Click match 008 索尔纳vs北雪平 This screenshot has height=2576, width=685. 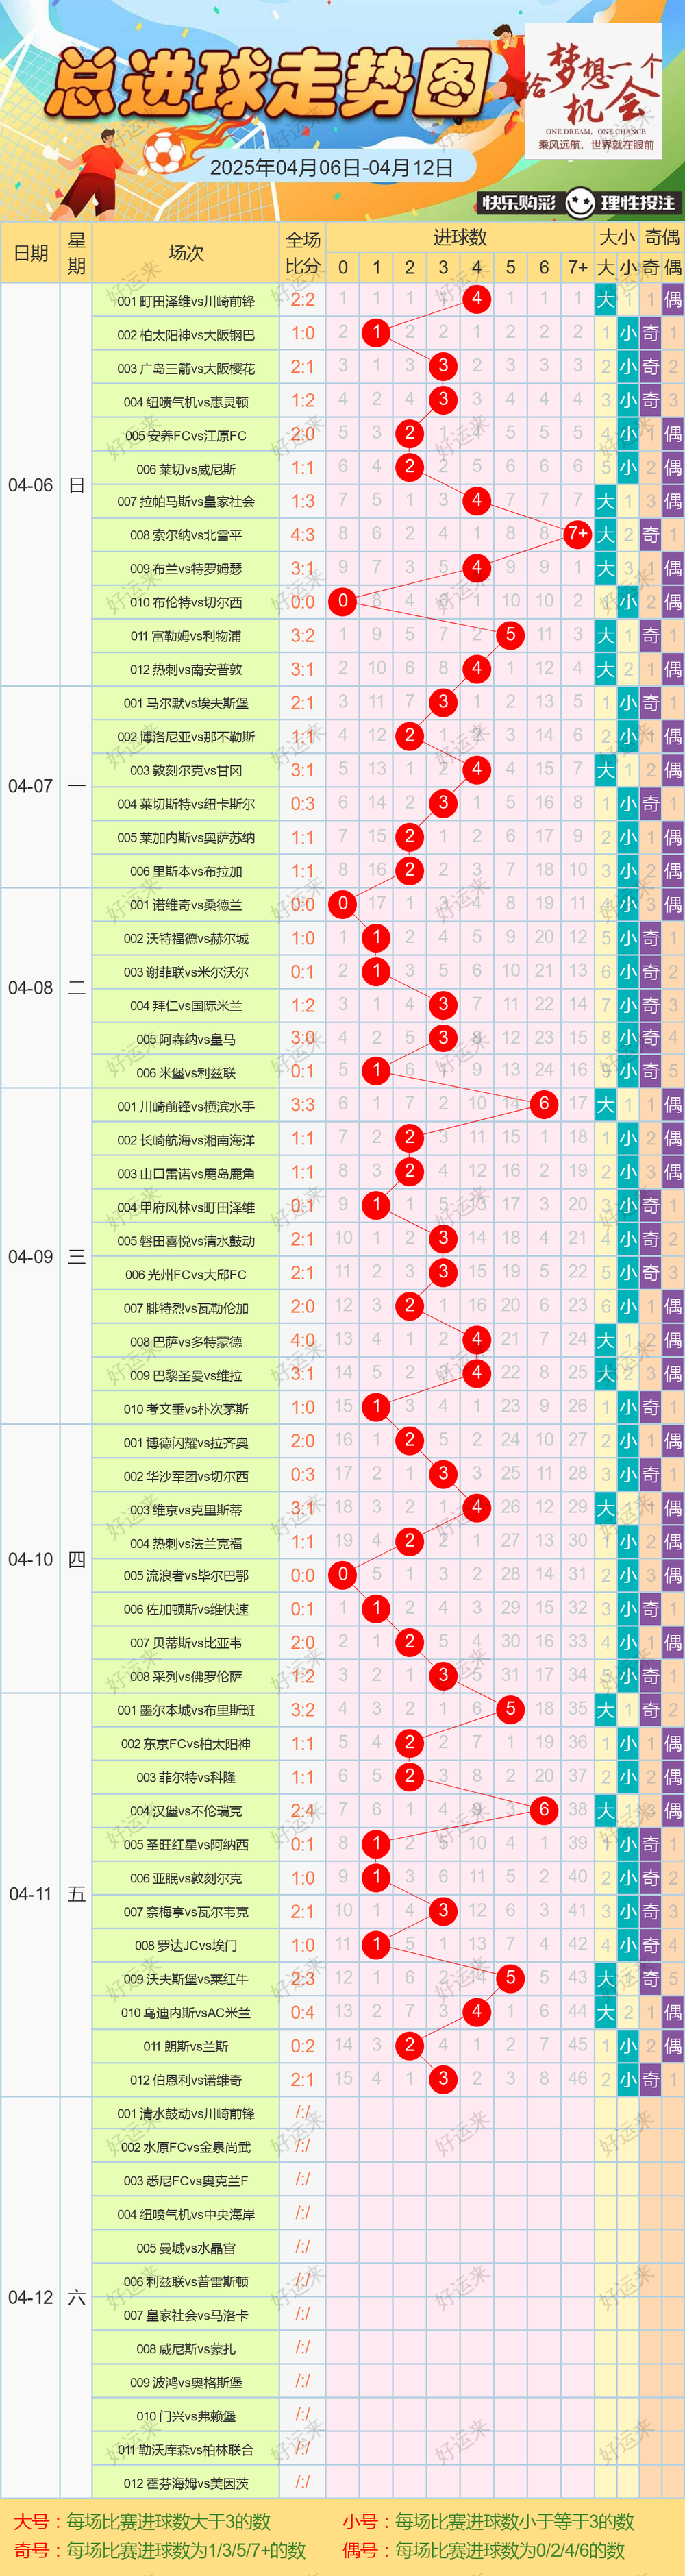[186, 536]
